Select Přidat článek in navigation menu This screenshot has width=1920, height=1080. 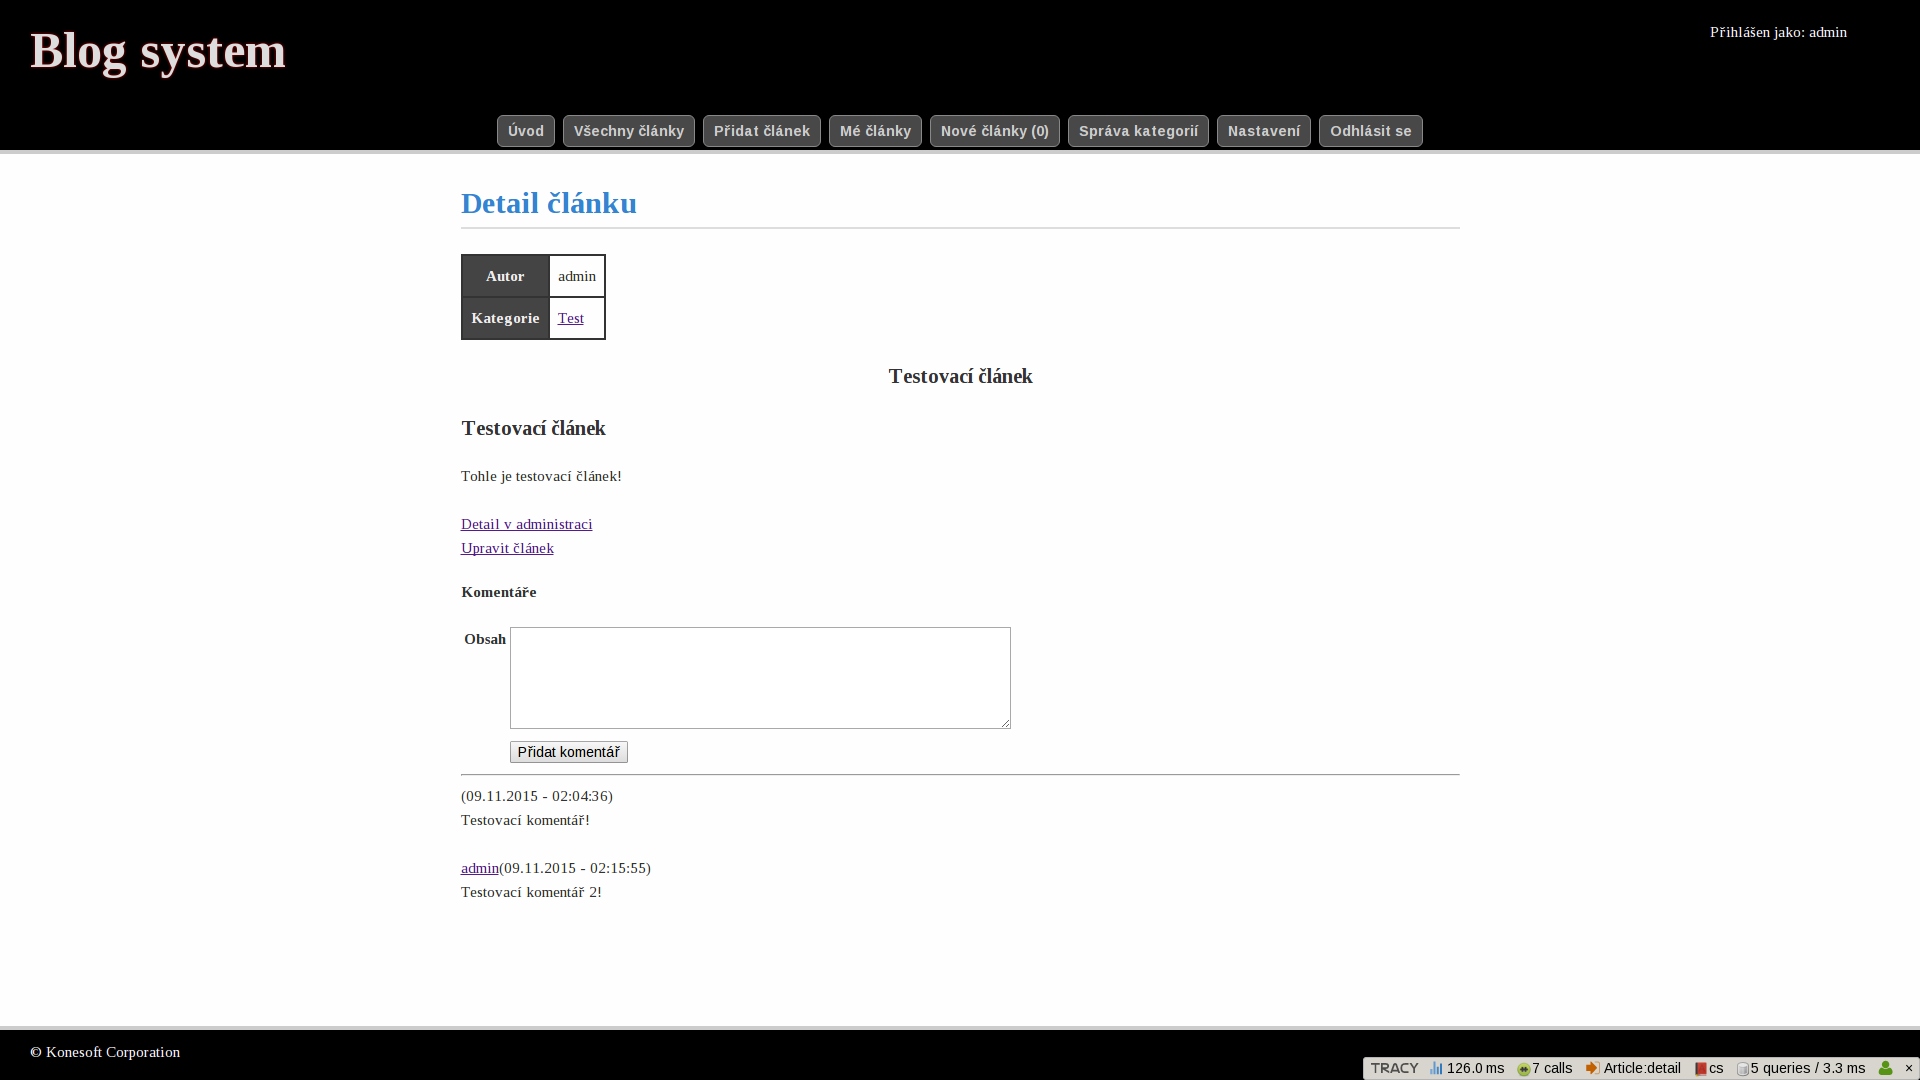click(x=761, y=131)
